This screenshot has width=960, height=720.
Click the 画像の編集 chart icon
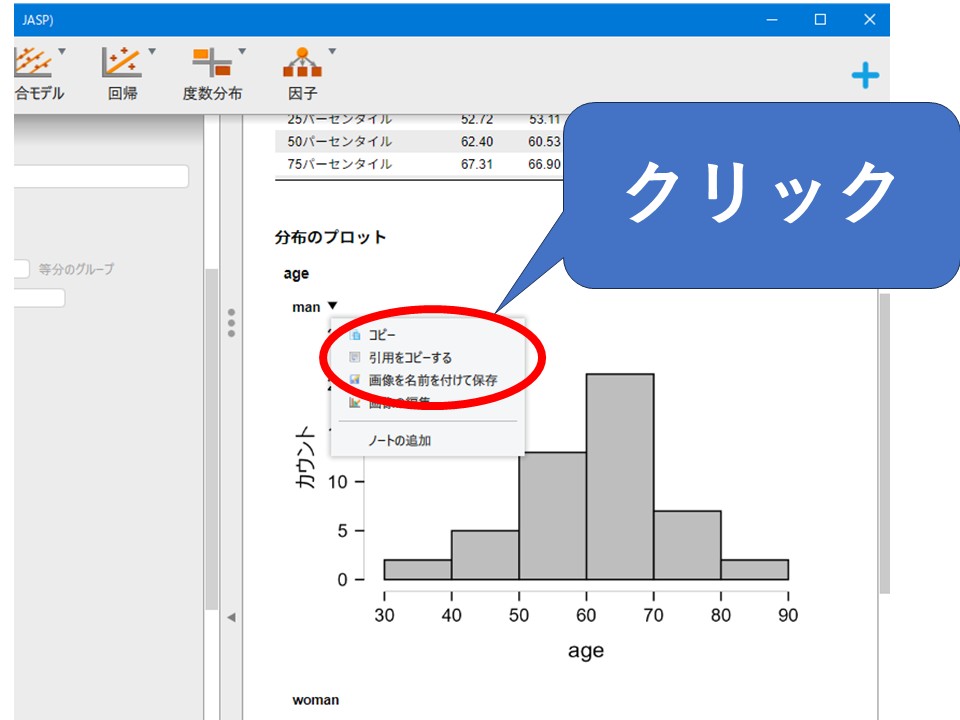[355, 403]
